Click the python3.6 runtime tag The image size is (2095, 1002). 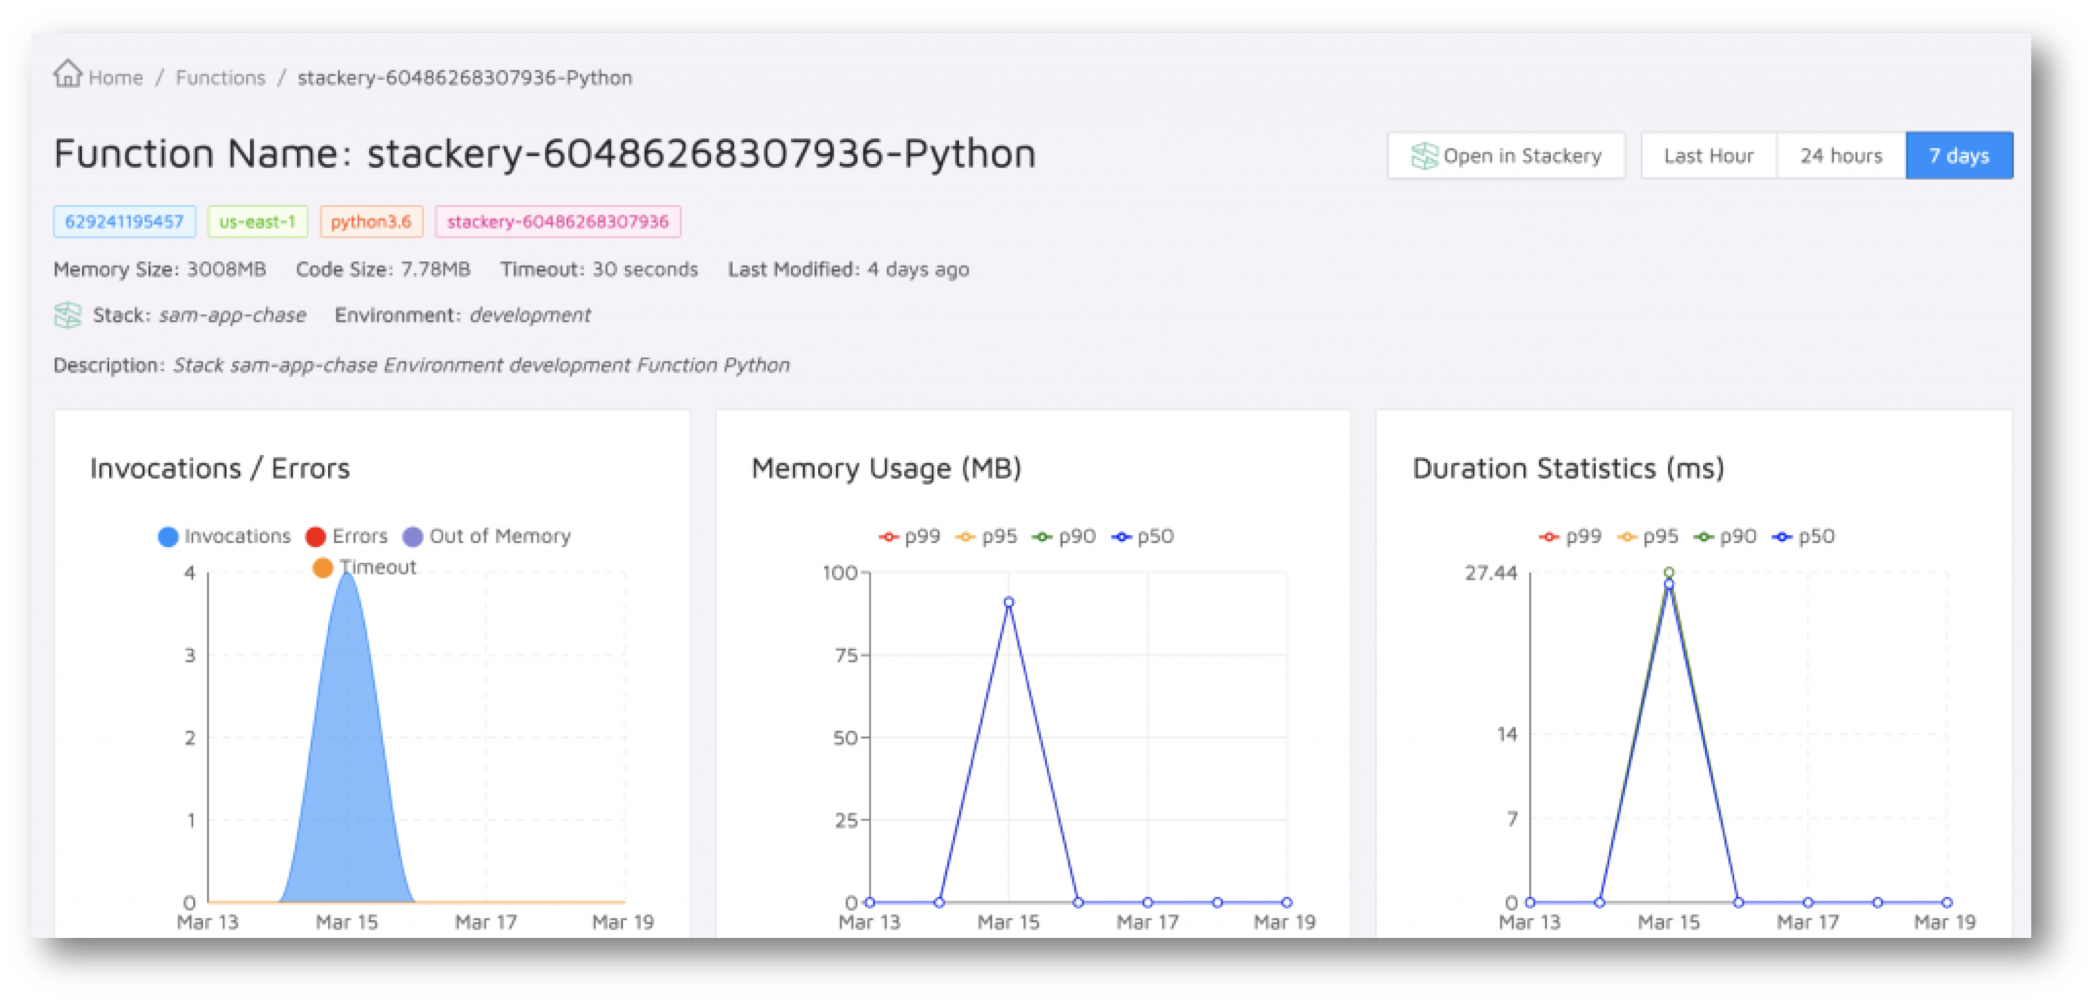click(x=371, y=221)
